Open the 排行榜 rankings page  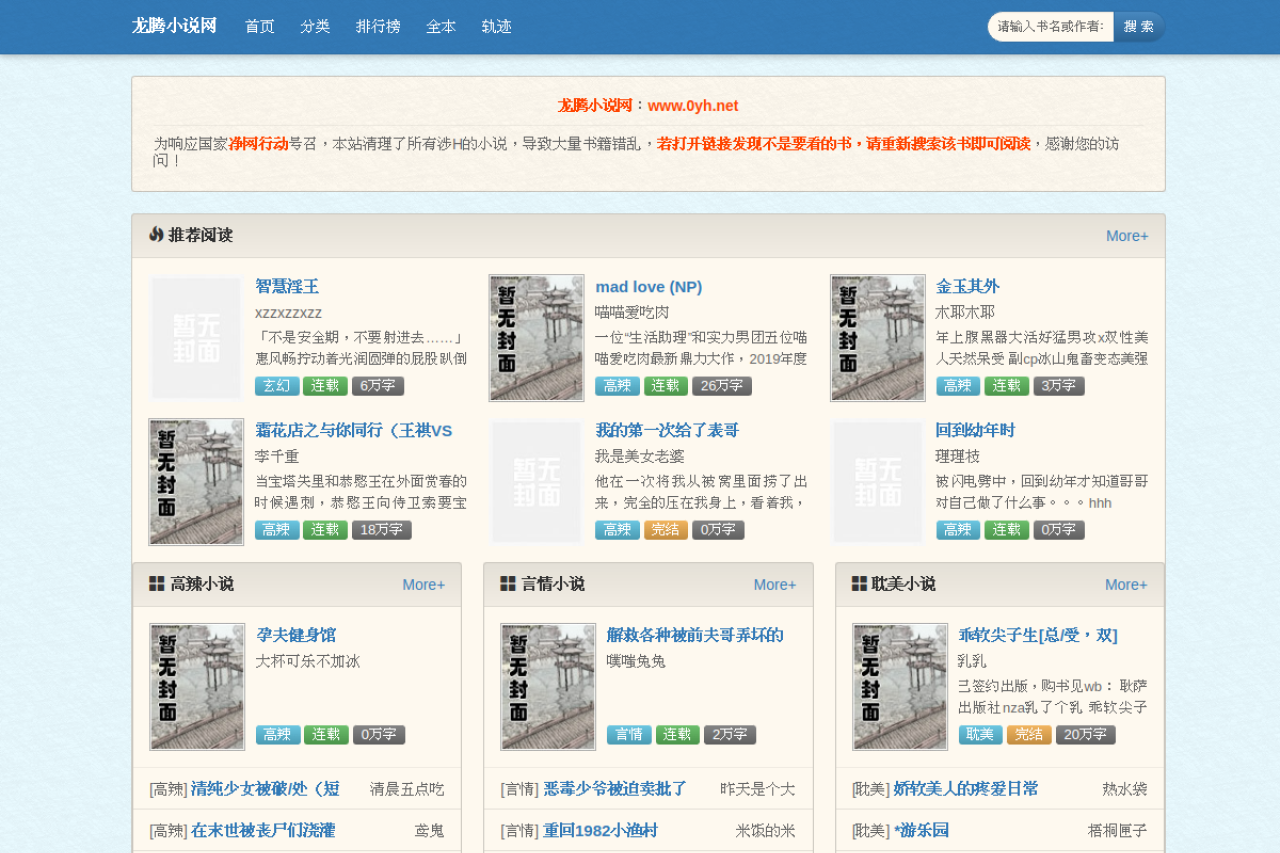(378, 27)
